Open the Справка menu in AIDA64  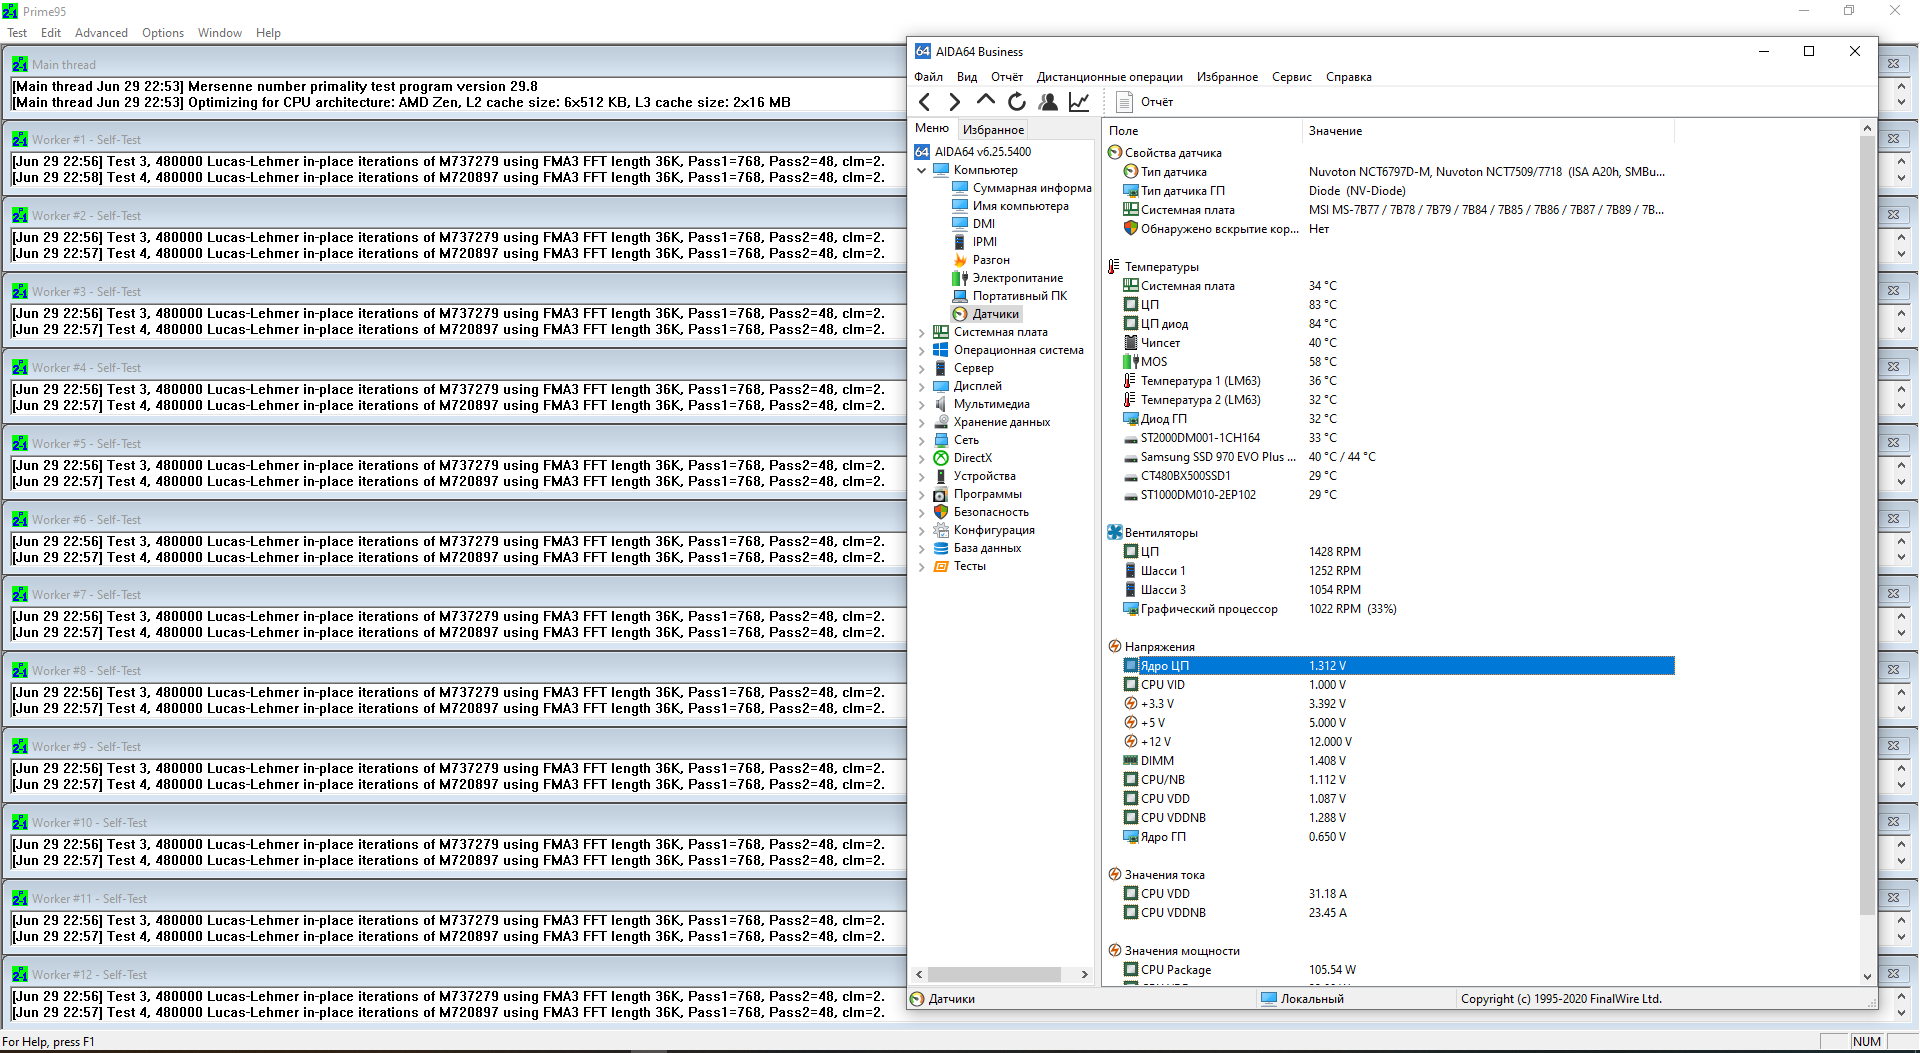(x=1348, y=77)
